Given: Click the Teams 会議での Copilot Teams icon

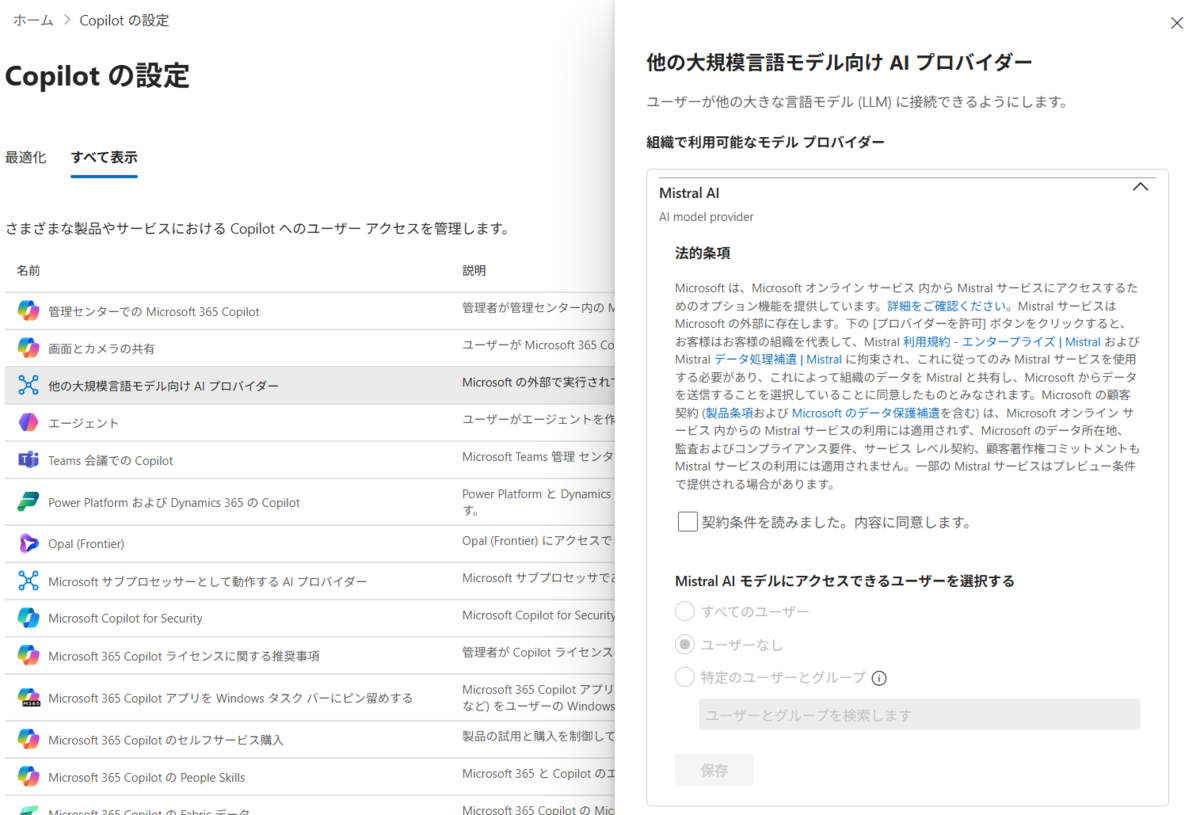Looking at the screenshot, I should (x=28, y=460).
